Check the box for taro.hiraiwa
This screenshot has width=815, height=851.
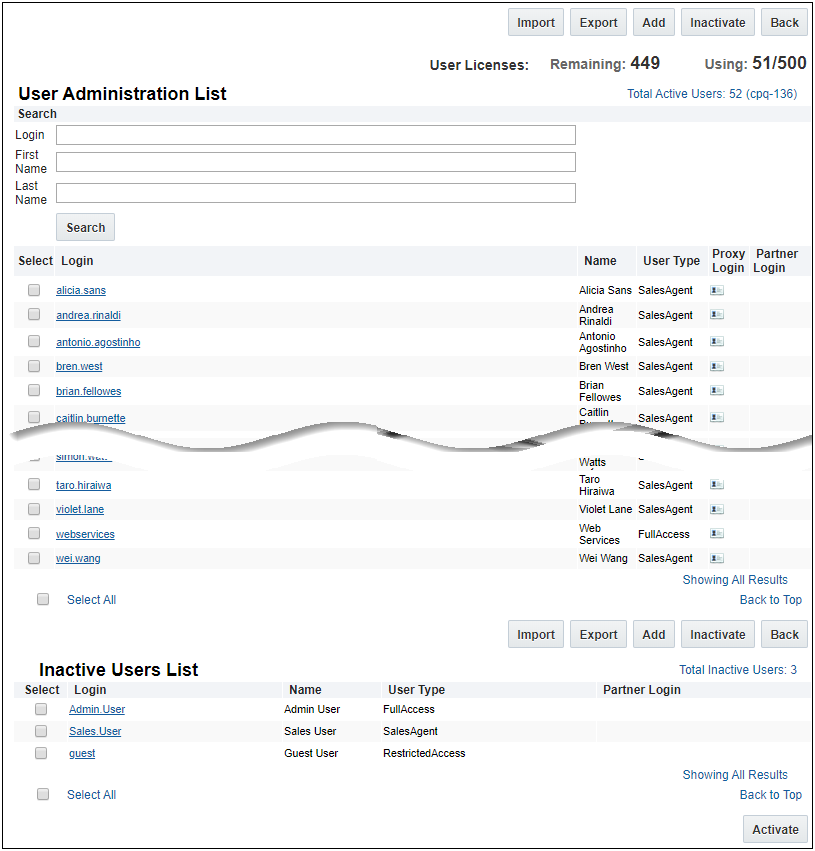34,484
